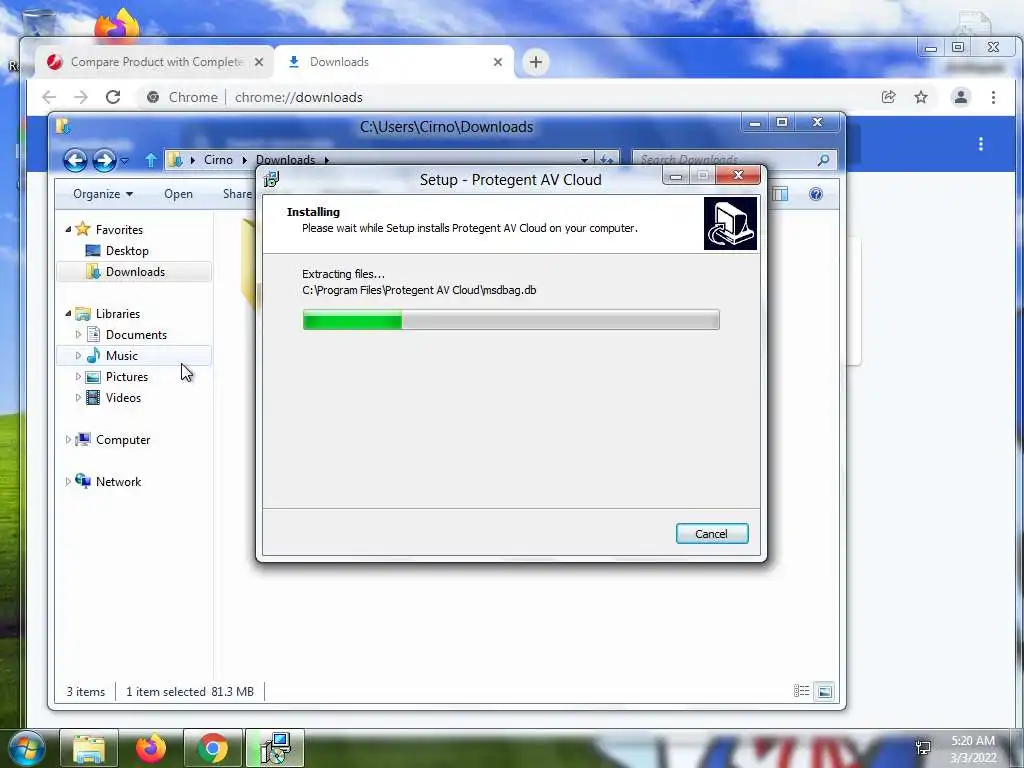The image size is (1024, 768).
Task: Go forward in the Explorer window
Action: click(104, 160)
